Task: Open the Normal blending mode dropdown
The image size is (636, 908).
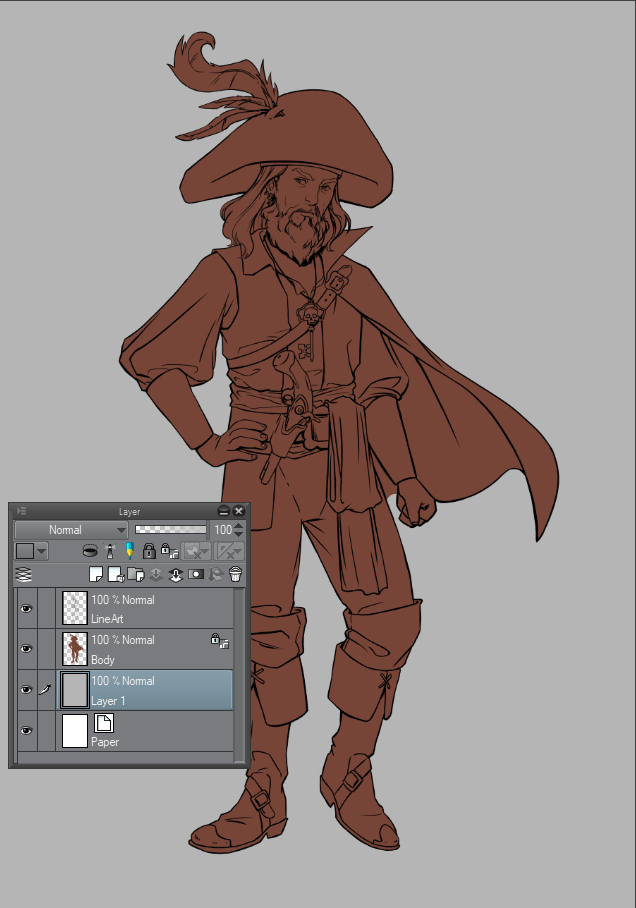Action: point(72,530)
